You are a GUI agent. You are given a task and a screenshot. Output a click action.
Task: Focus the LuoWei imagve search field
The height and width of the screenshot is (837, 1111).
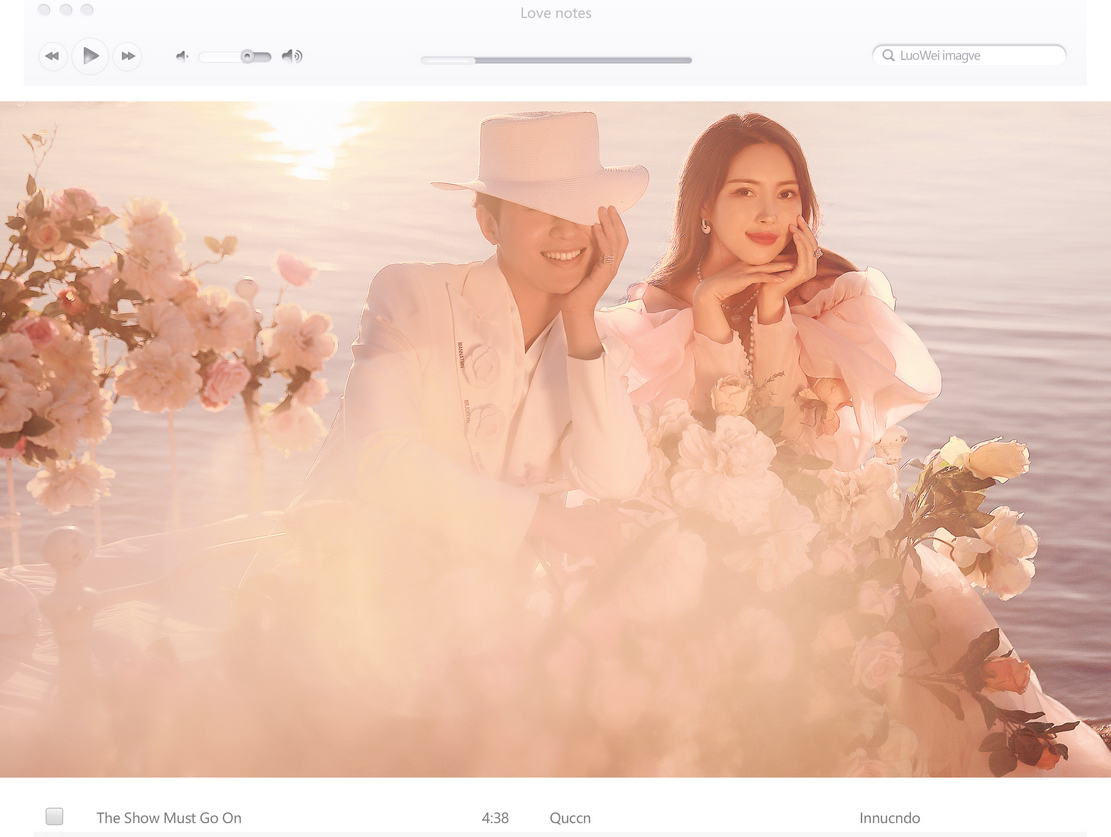click(x=969, y=55)
